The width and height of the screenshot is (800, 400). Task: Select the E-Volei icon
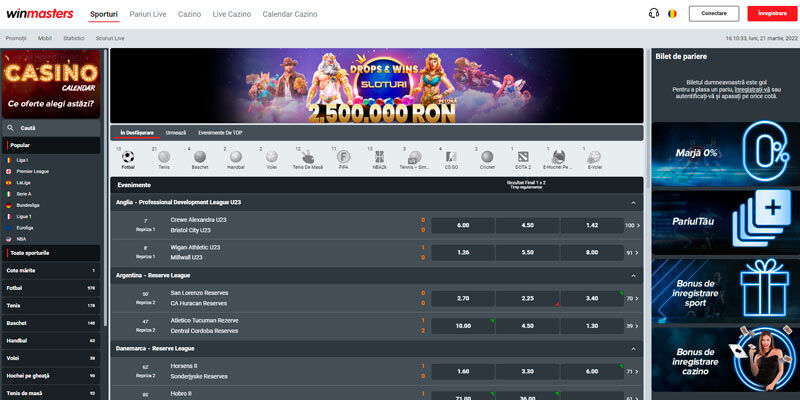(594, 157)
